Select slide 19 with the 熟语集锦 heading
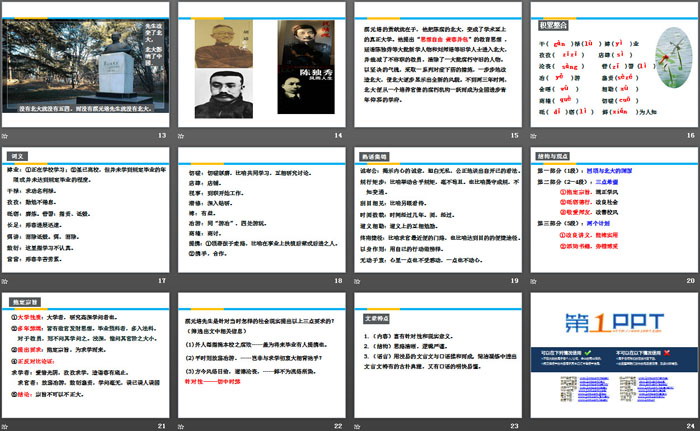This screenshot has height=431, width=700. (x=434, y=207)
